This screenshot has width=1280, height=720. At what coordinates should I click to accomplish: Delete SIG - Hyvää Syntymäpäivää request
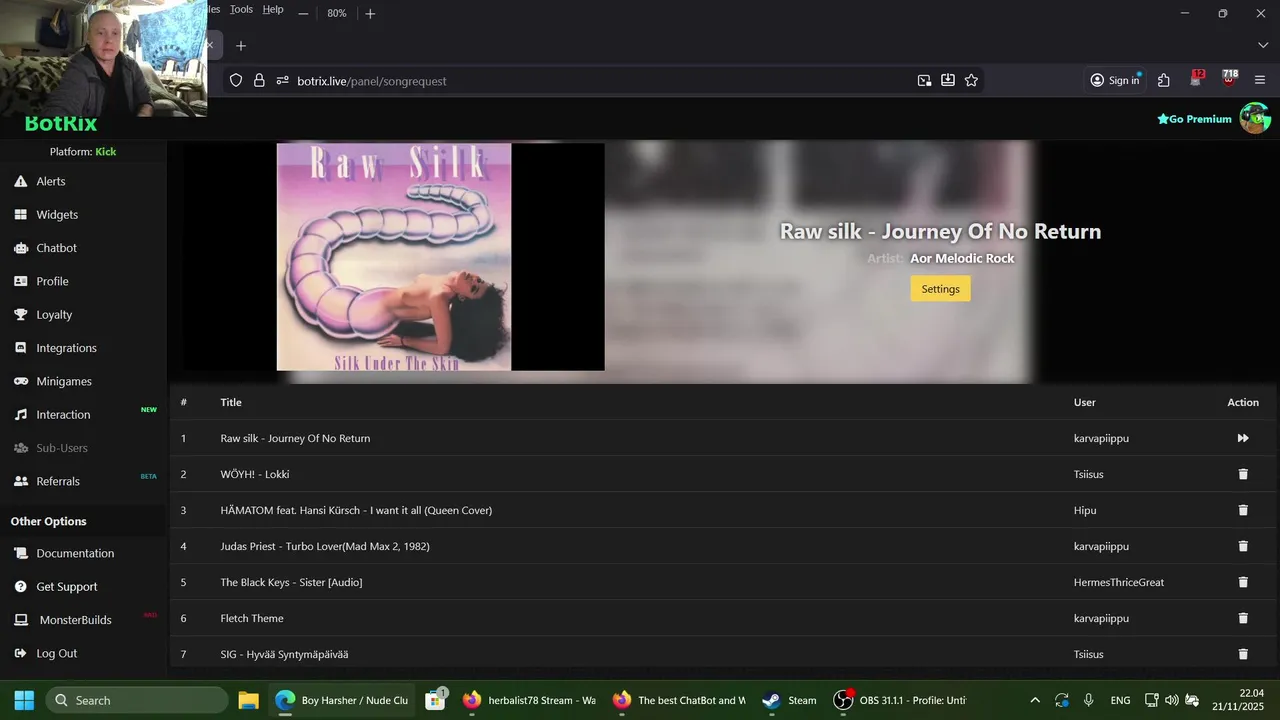coord(1243,654)
